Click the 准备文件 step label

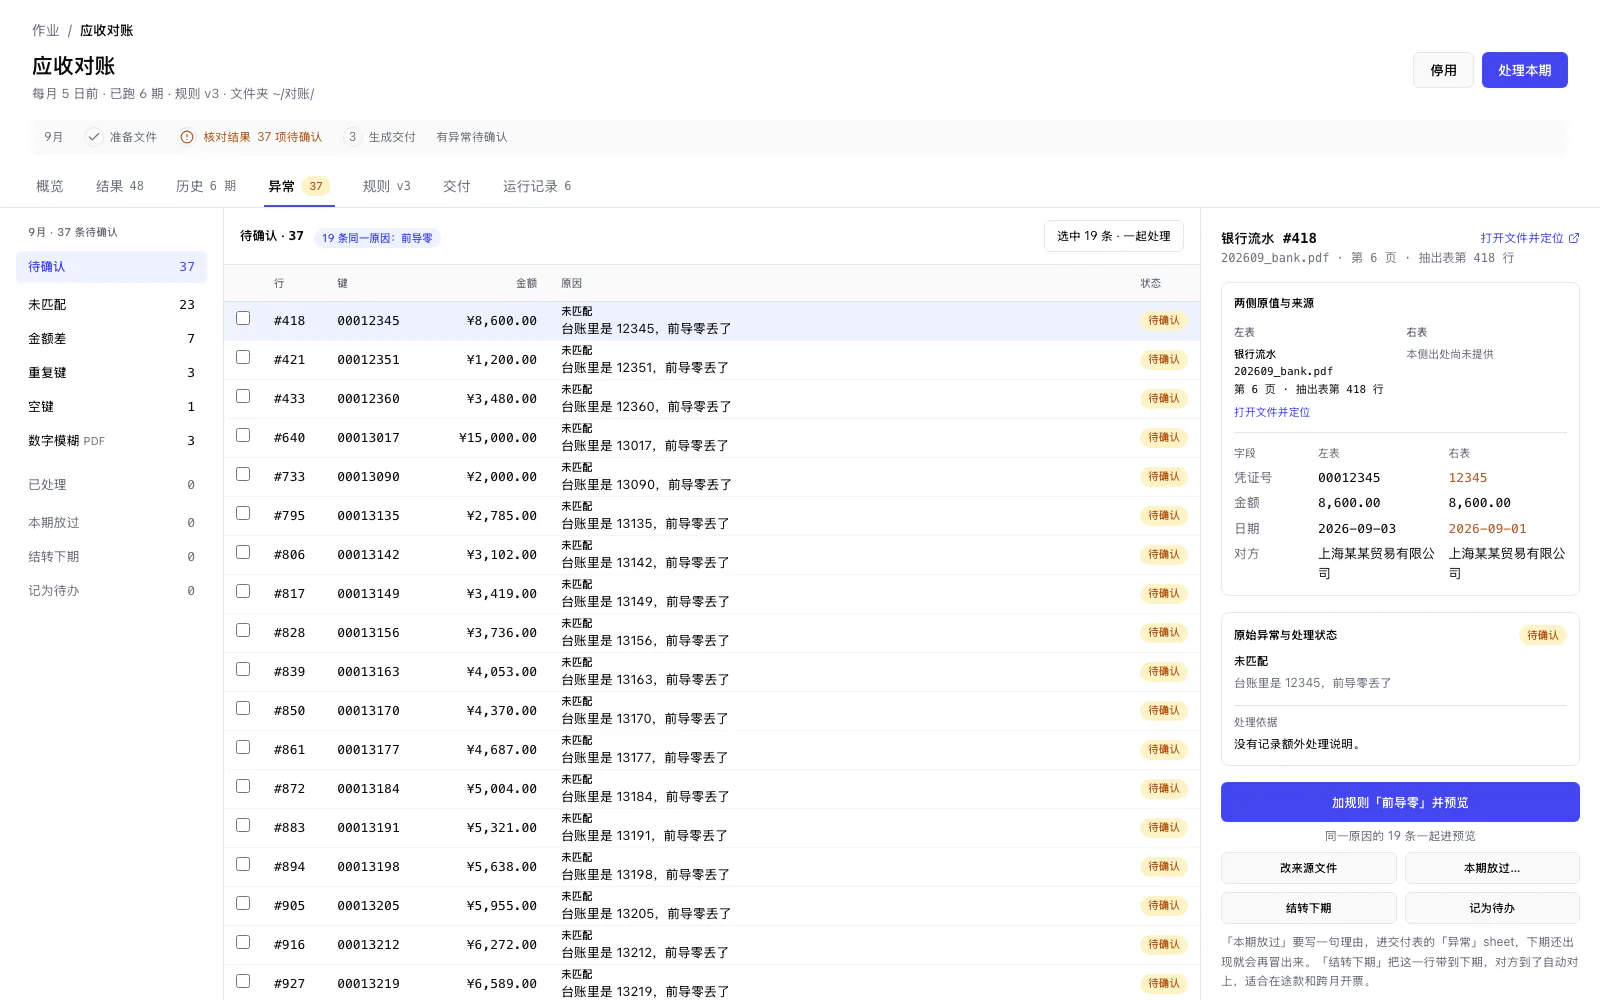click(x=133, y=137)
